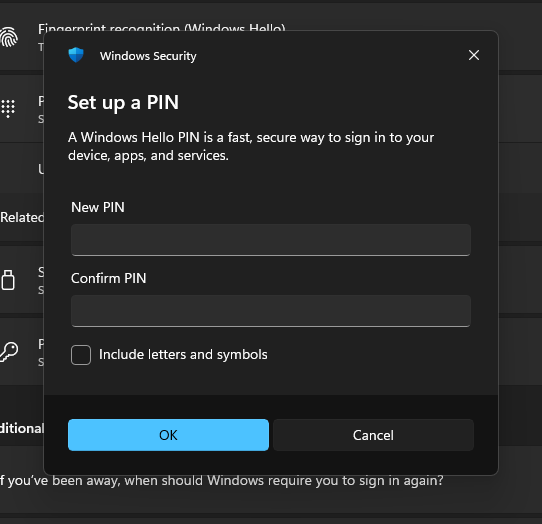Click the New PIN input field
Screen dimensions: 542x524
click(271, 240)
